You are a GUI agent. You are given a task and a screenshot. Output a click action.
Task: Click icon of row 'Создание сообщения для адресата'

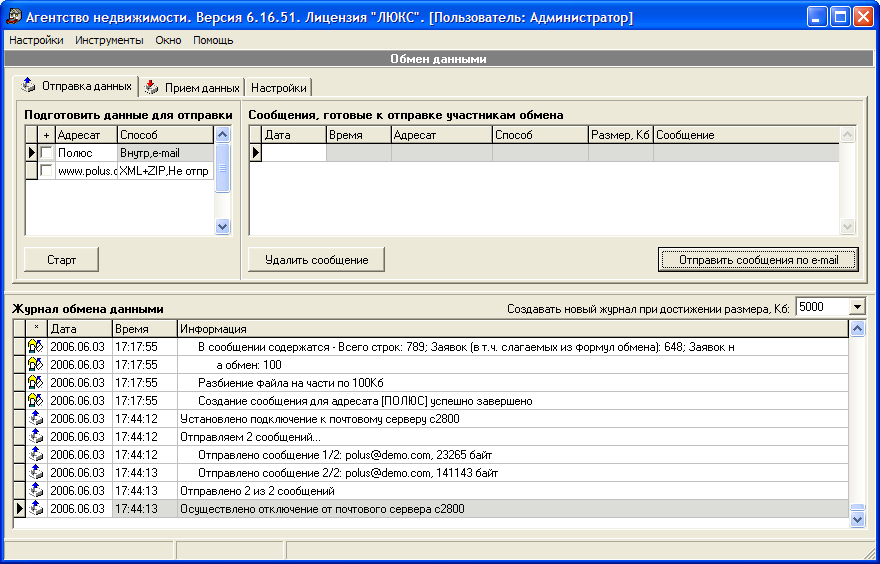36,401
